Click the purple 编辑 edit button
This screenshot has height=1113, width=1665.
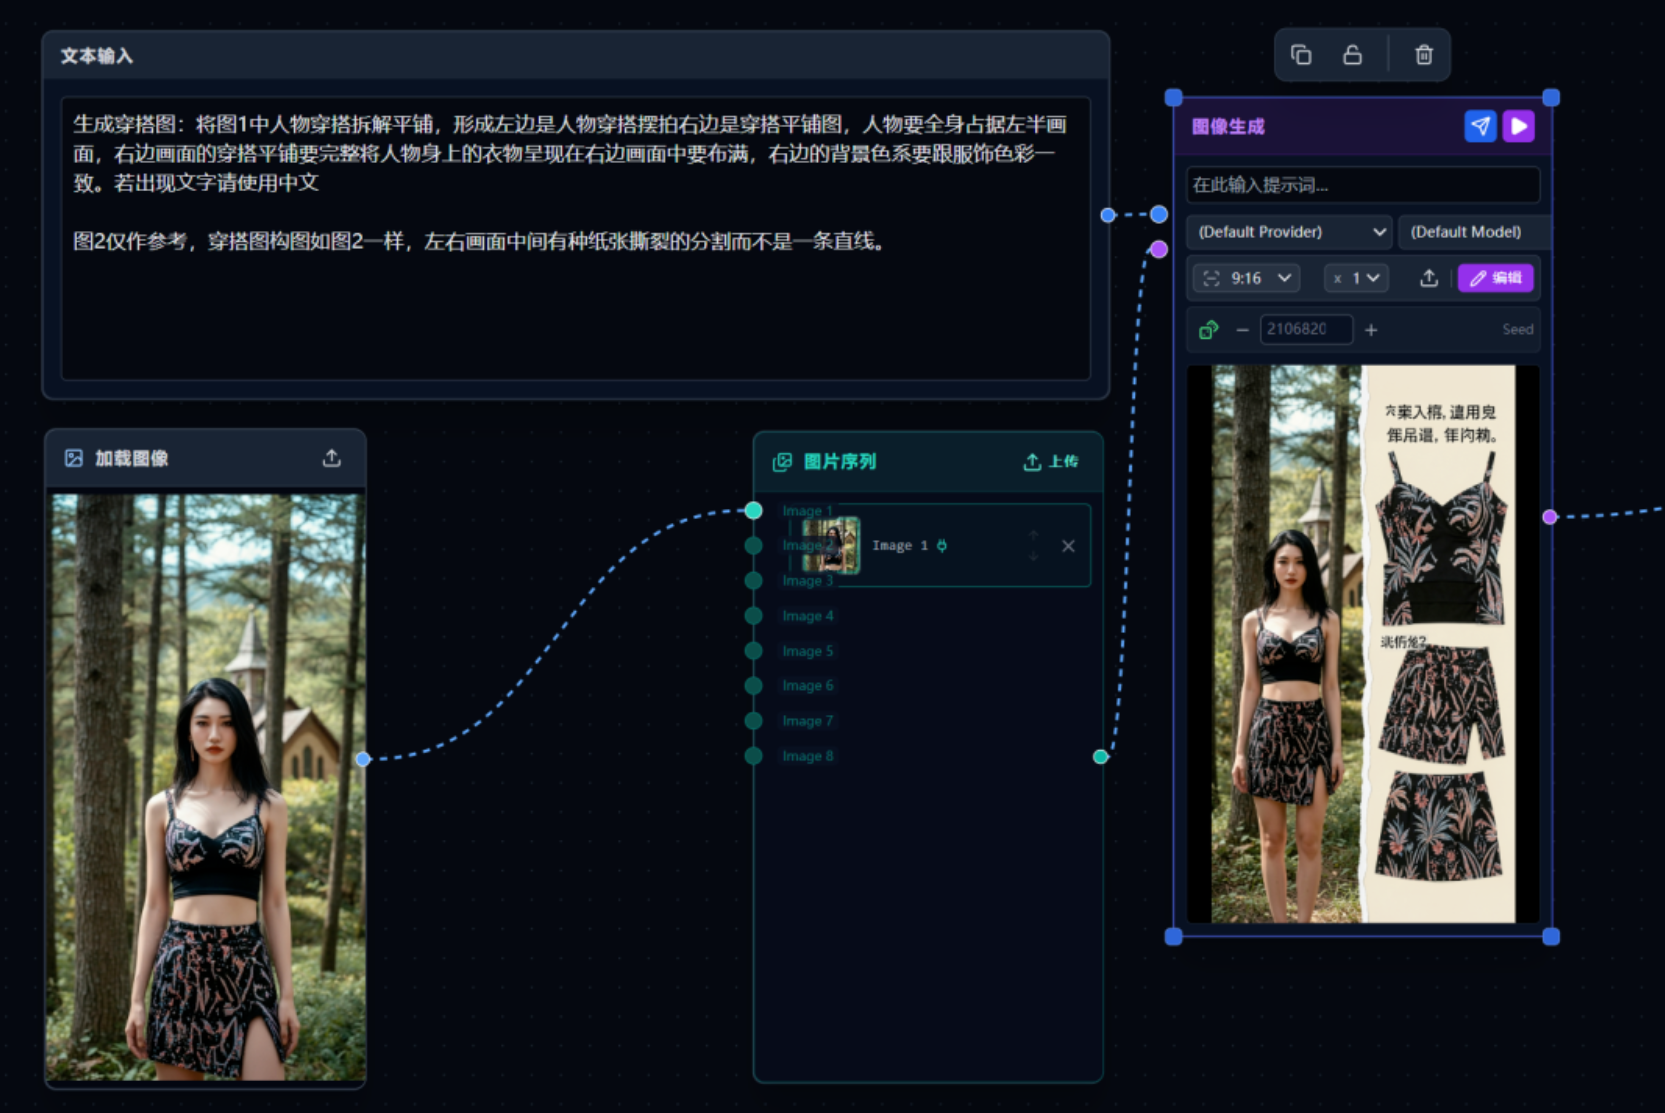(1495, 278)
